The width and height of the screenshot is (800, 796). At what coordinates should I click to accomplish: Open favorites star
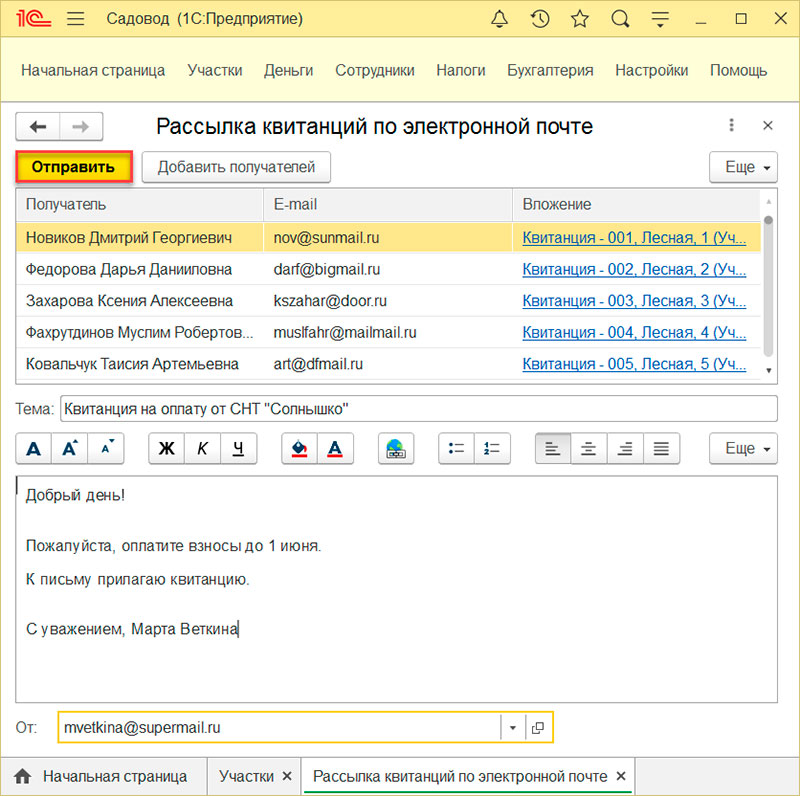click(580, 19)
